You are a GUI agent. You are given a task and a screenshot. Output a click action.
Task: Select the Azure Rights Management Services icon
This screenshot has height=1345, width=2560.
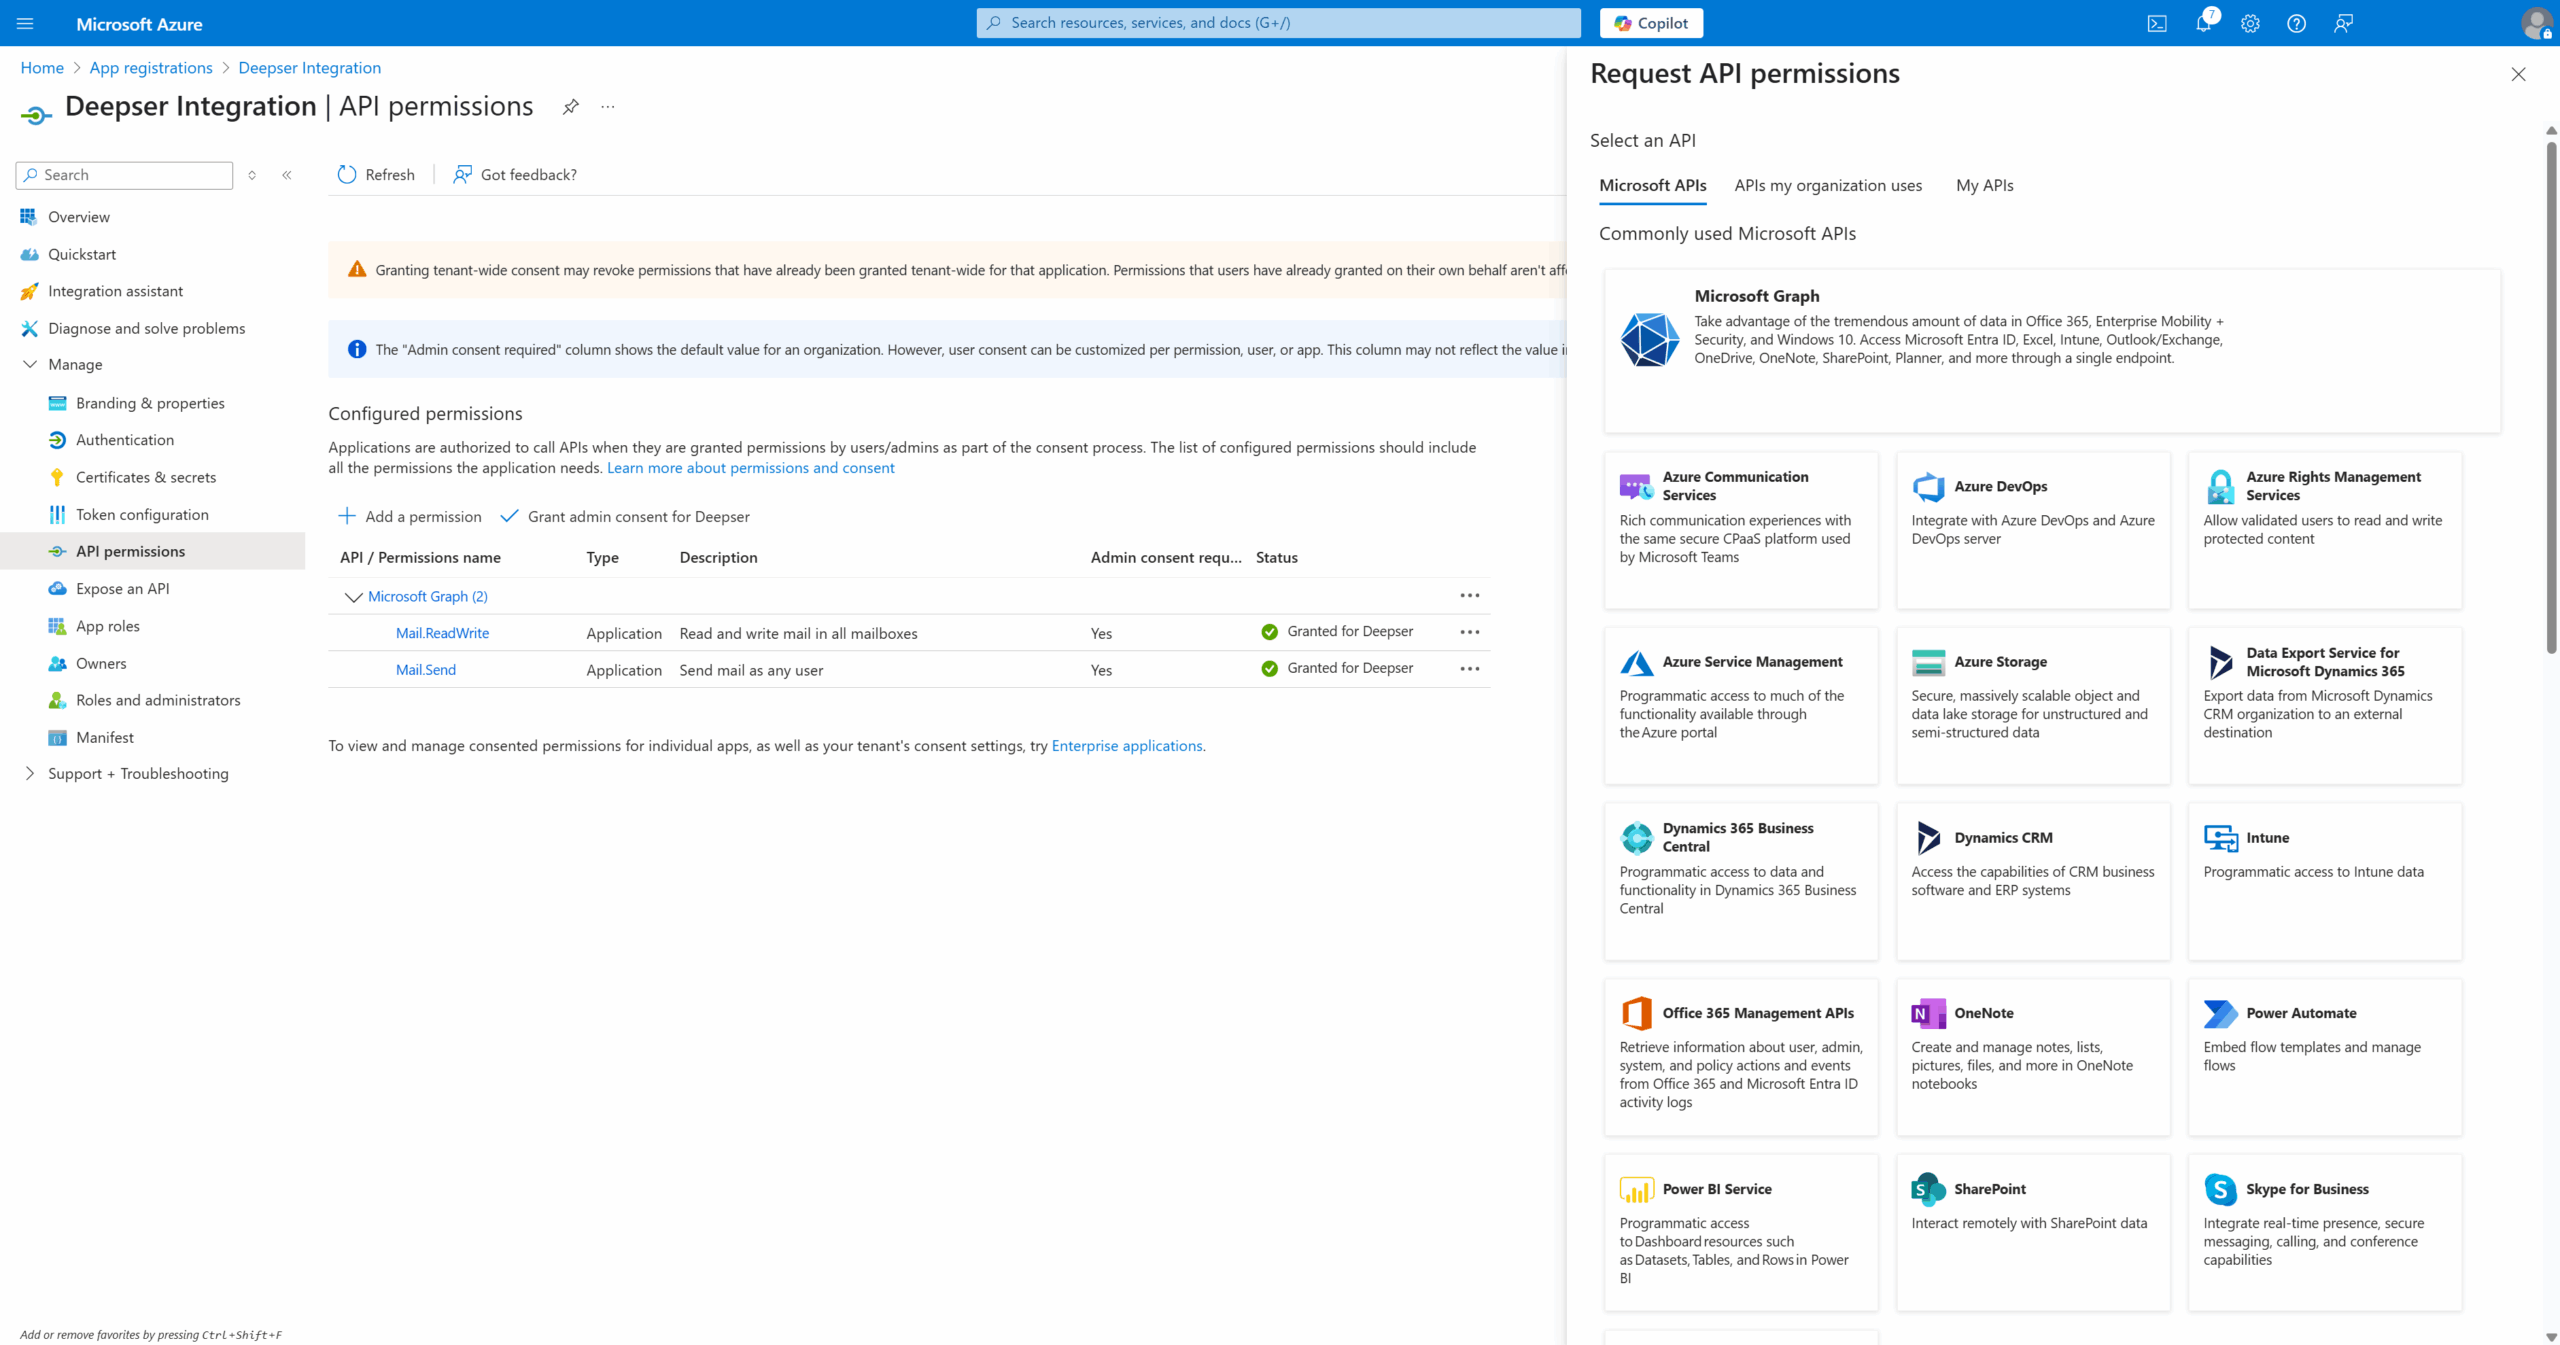[x=2220, y=487]
